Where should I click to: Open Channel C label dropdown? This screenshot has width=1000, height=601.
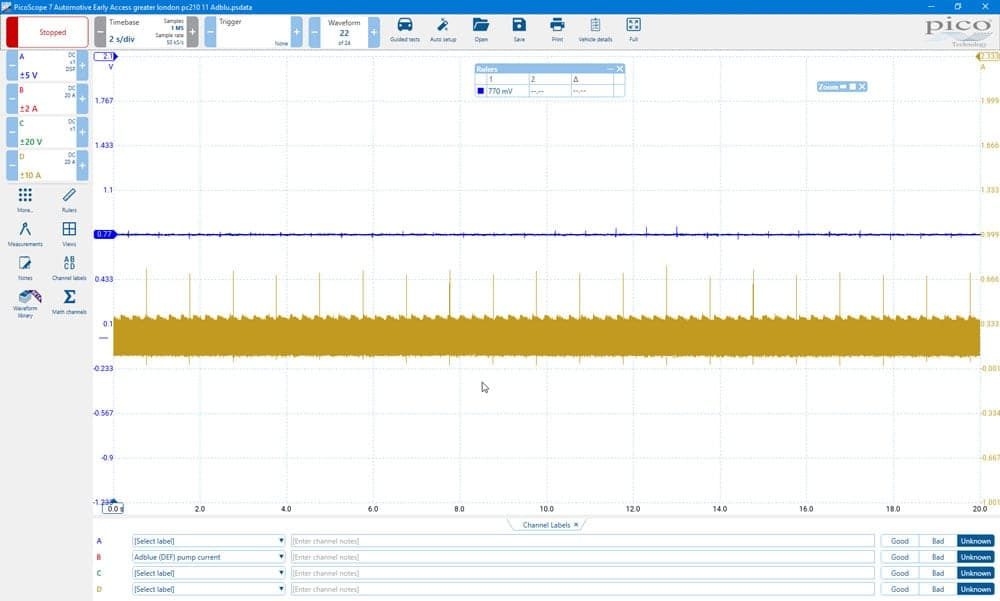(x=209, y=573)
